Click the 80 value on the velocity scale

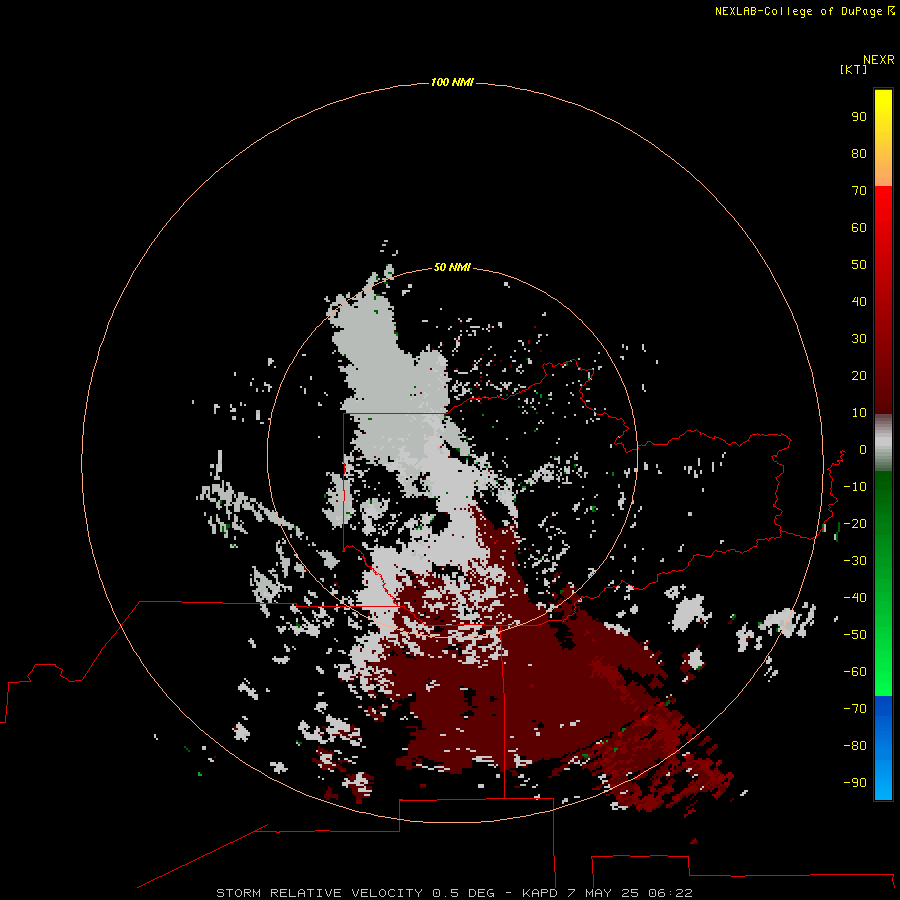point(859,154)
